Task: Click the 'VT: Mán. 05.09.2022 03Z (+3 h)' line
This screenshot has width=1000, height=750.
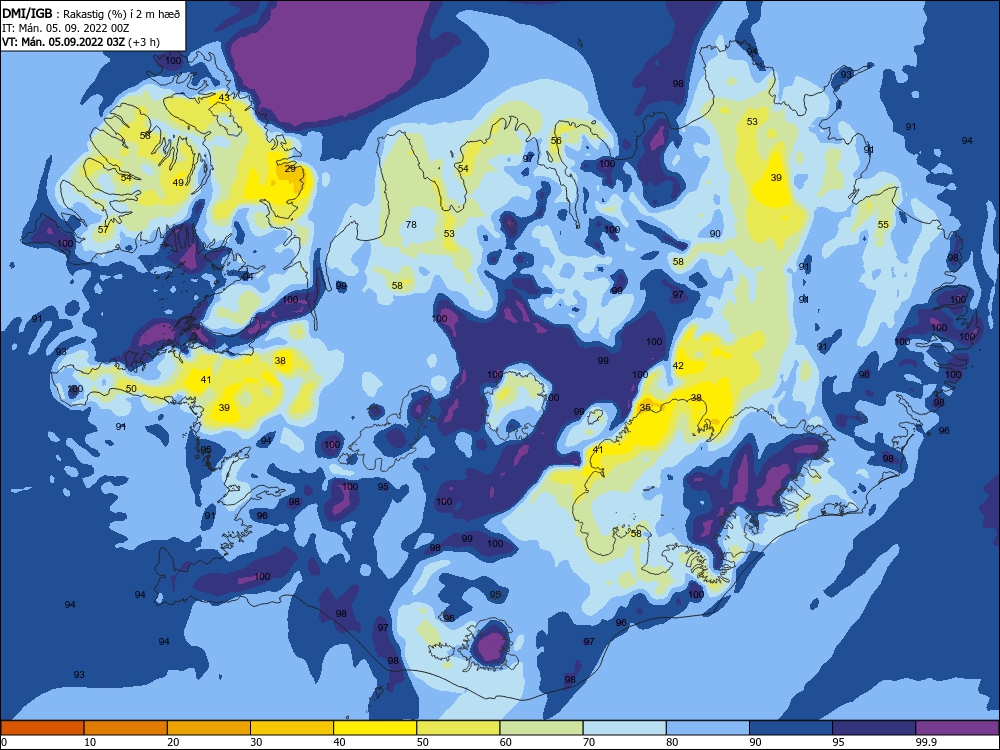Action: coord(81,43)
